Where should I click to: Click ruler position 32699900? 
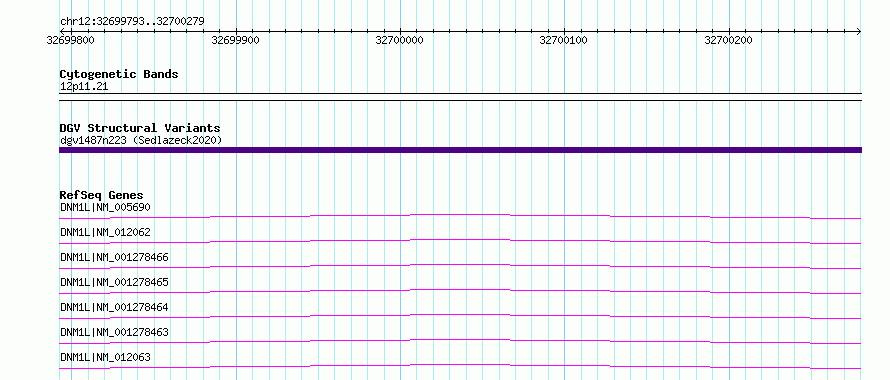tap(236, 40)
